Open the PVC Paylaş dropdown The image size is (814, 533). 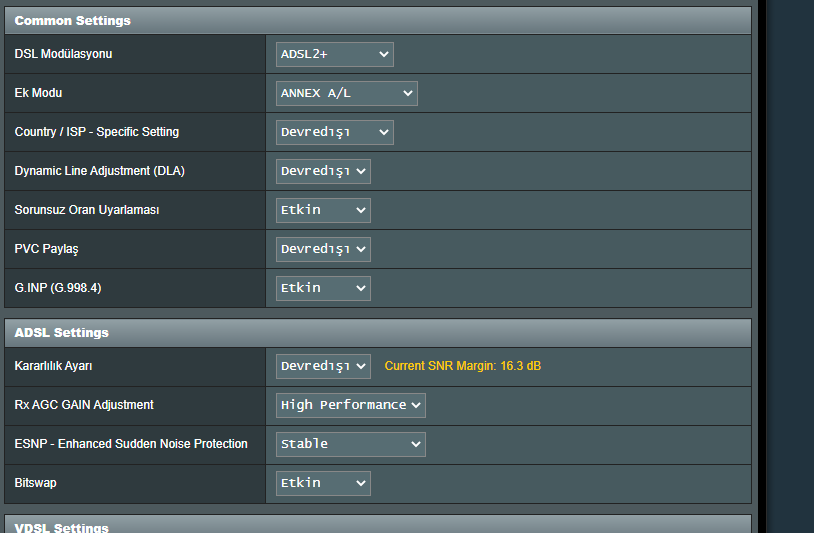[323, 249]
